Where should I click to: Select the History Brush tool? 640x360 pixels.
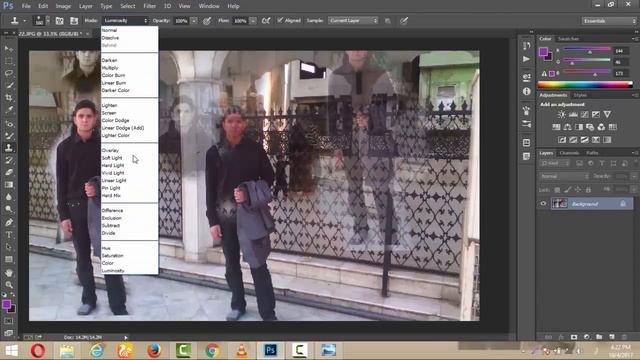click(x=9, y=160)
